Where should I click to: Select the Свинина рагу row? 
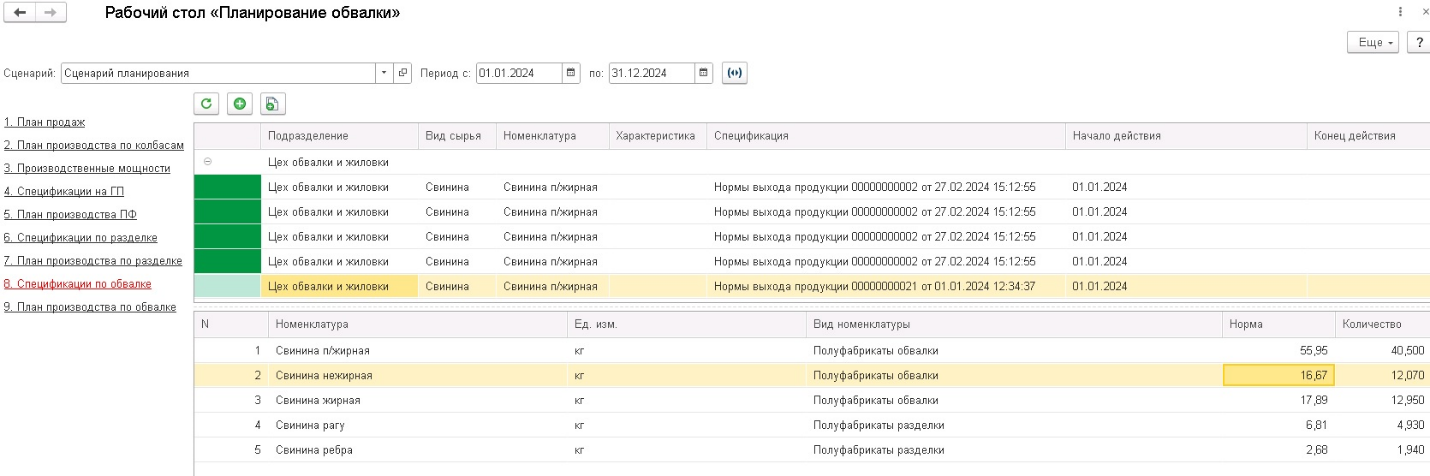pos(310,425)
